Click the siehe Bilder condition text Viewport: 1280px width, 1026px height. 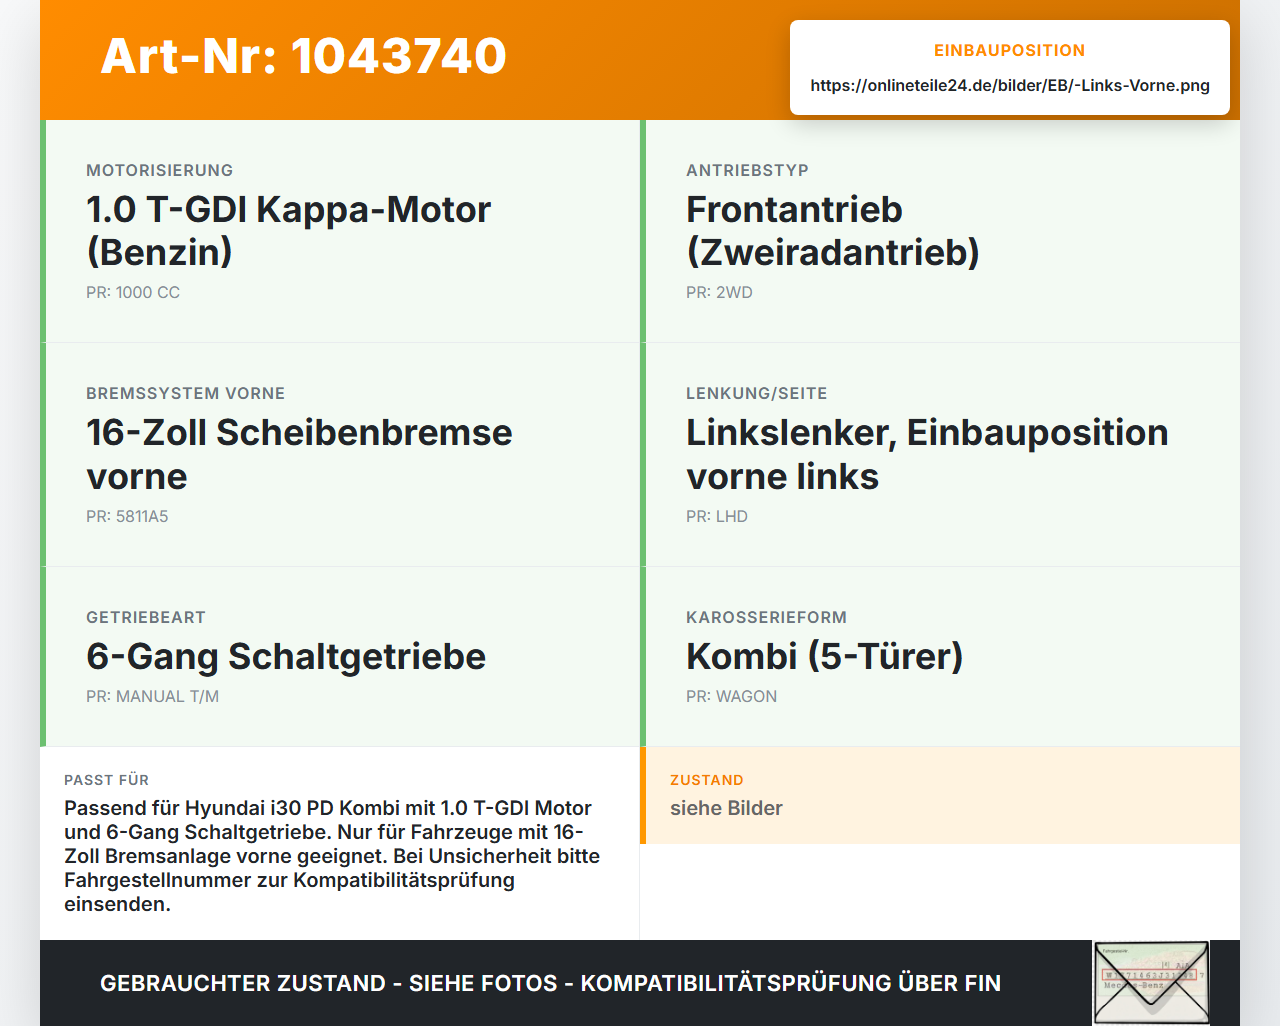coord(726,808)
